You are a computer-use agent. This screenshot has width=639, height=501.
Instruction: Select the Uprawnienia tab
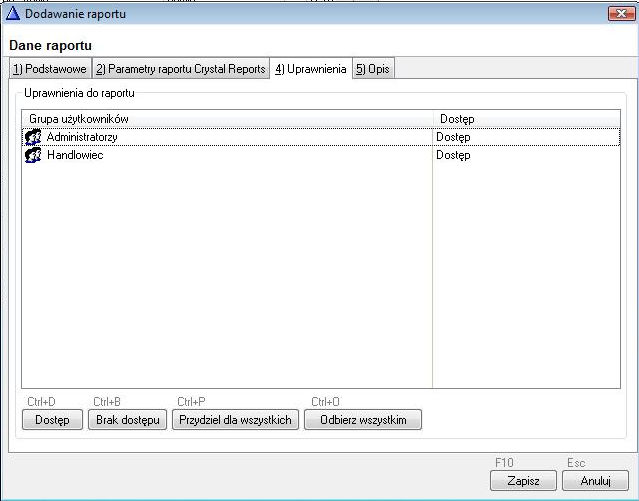point(310,69)
